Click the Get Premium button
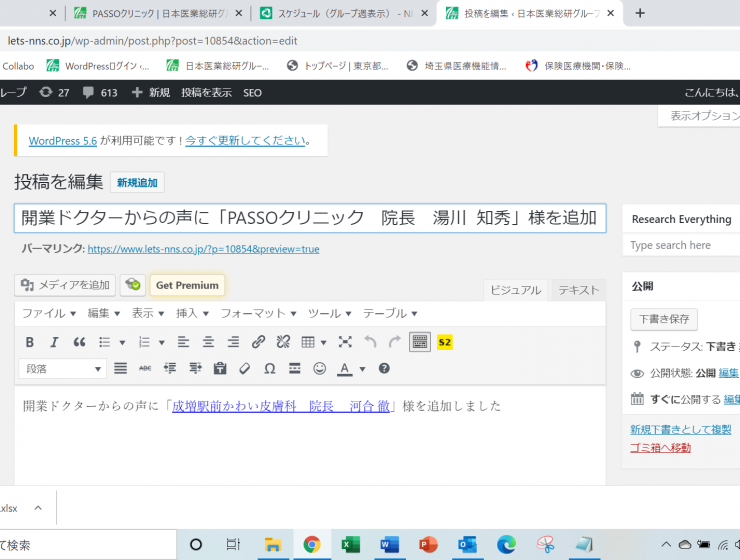The image size is (740, 560). [x=187, y=285]
